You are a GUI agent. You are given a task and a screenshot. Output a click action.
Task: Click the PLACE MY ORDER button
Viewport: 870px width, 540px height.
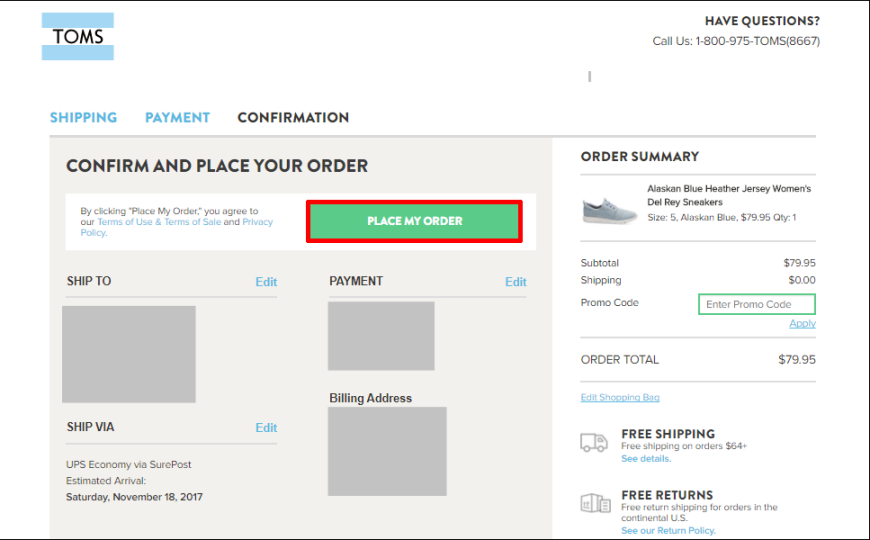point(414,221)
